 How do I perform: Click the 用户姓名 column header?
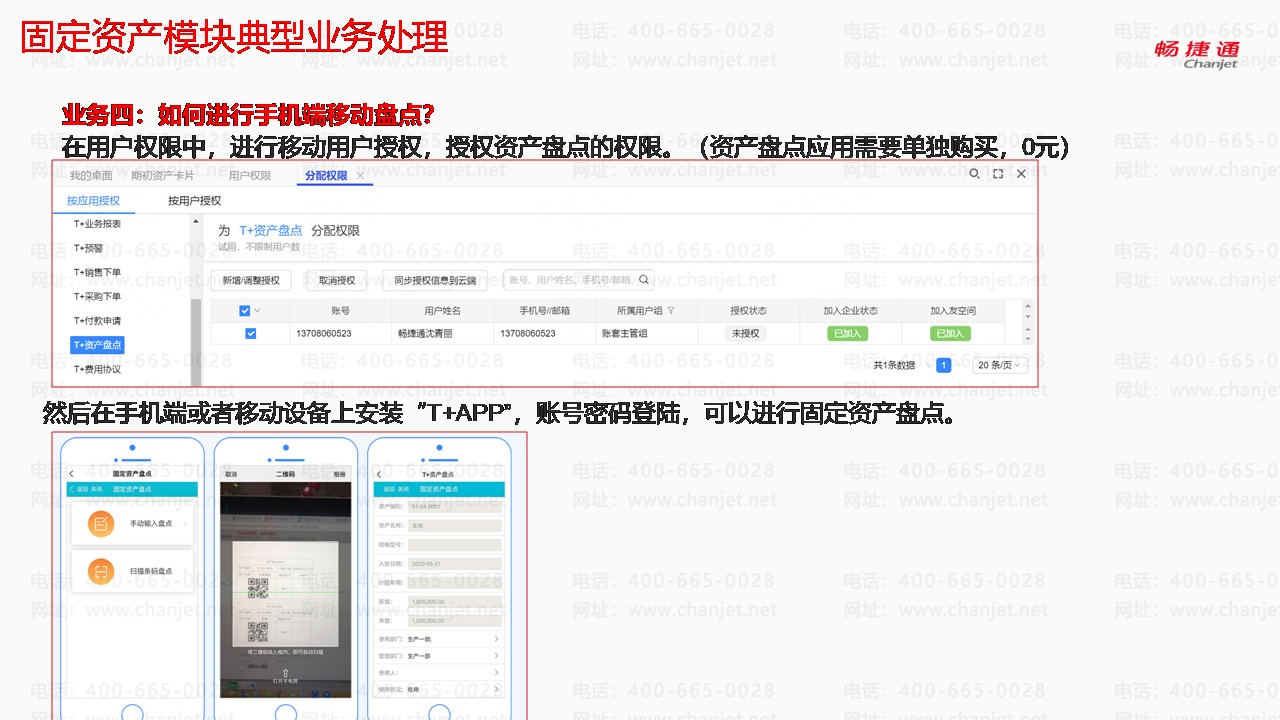[x=442, y=311]
